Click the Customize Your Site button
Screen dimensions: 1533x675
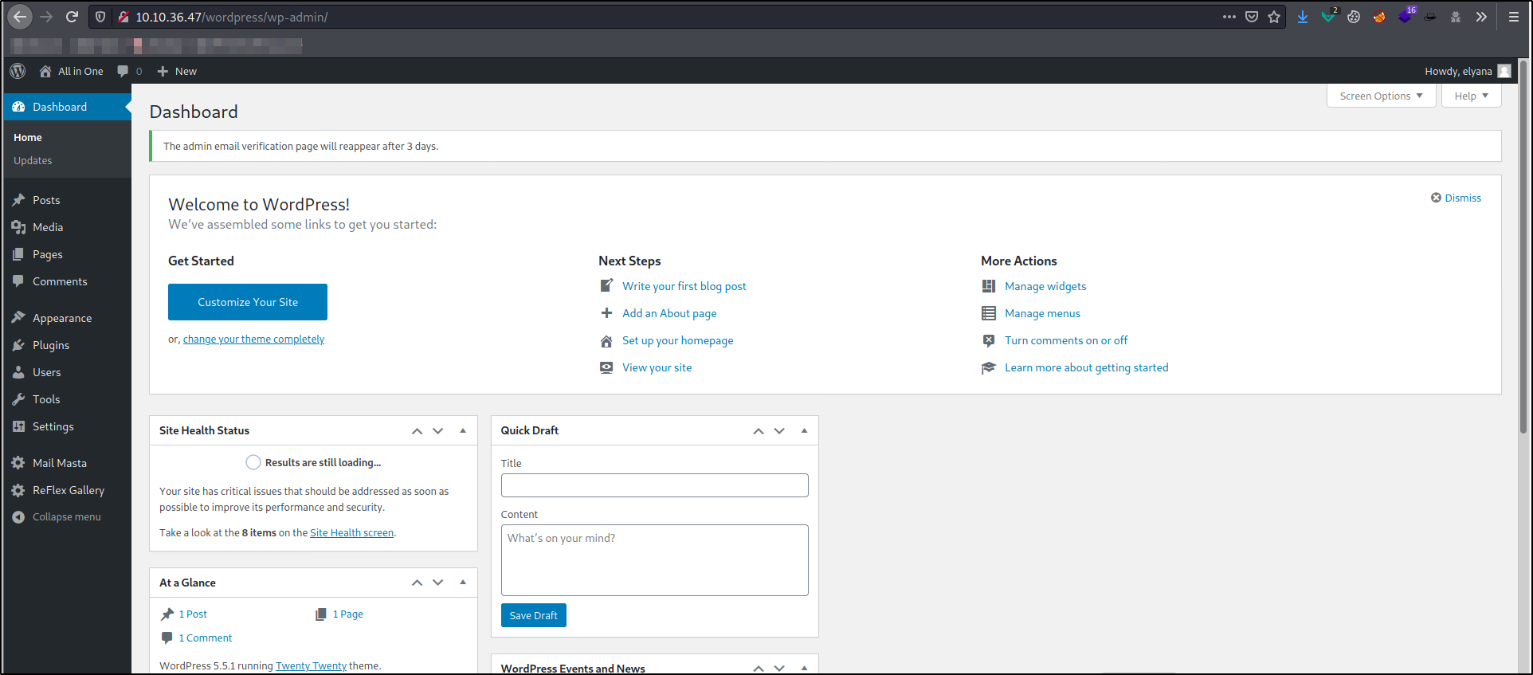point(247,302)
